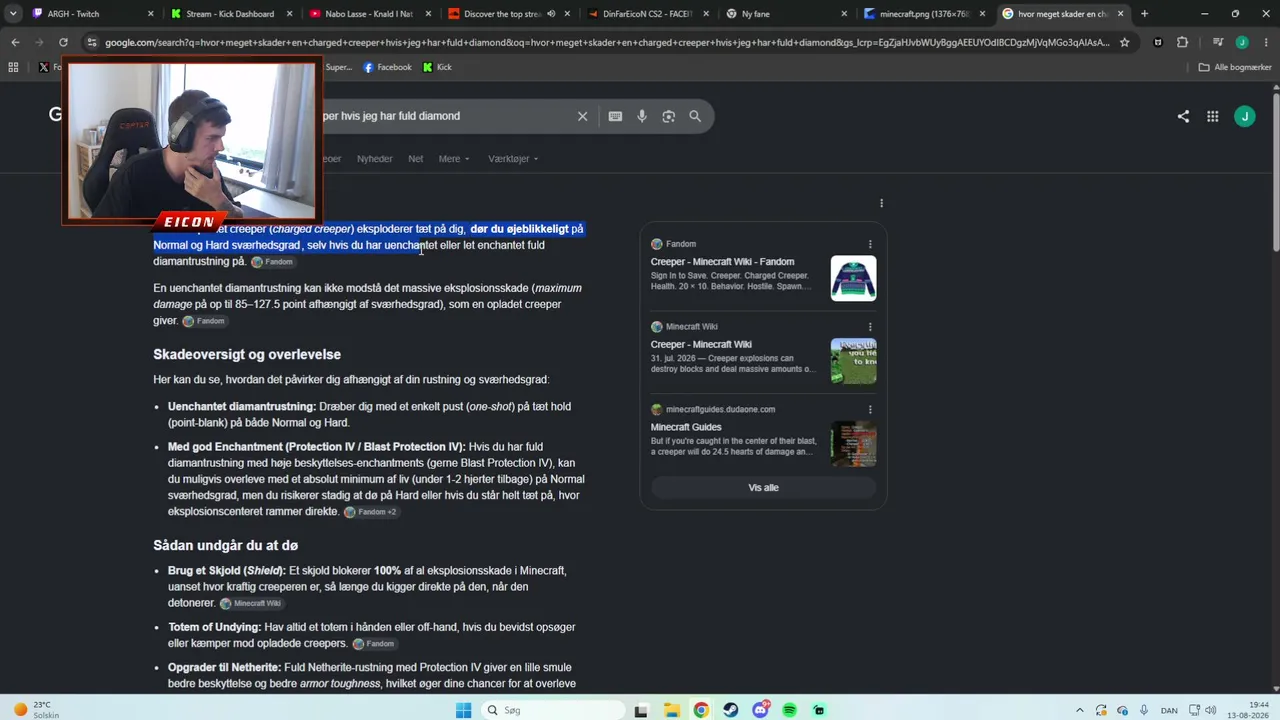Launch Steam from the taskbar
The height and width of the screenshot is (720, 1280).
[x=731, y=710]
